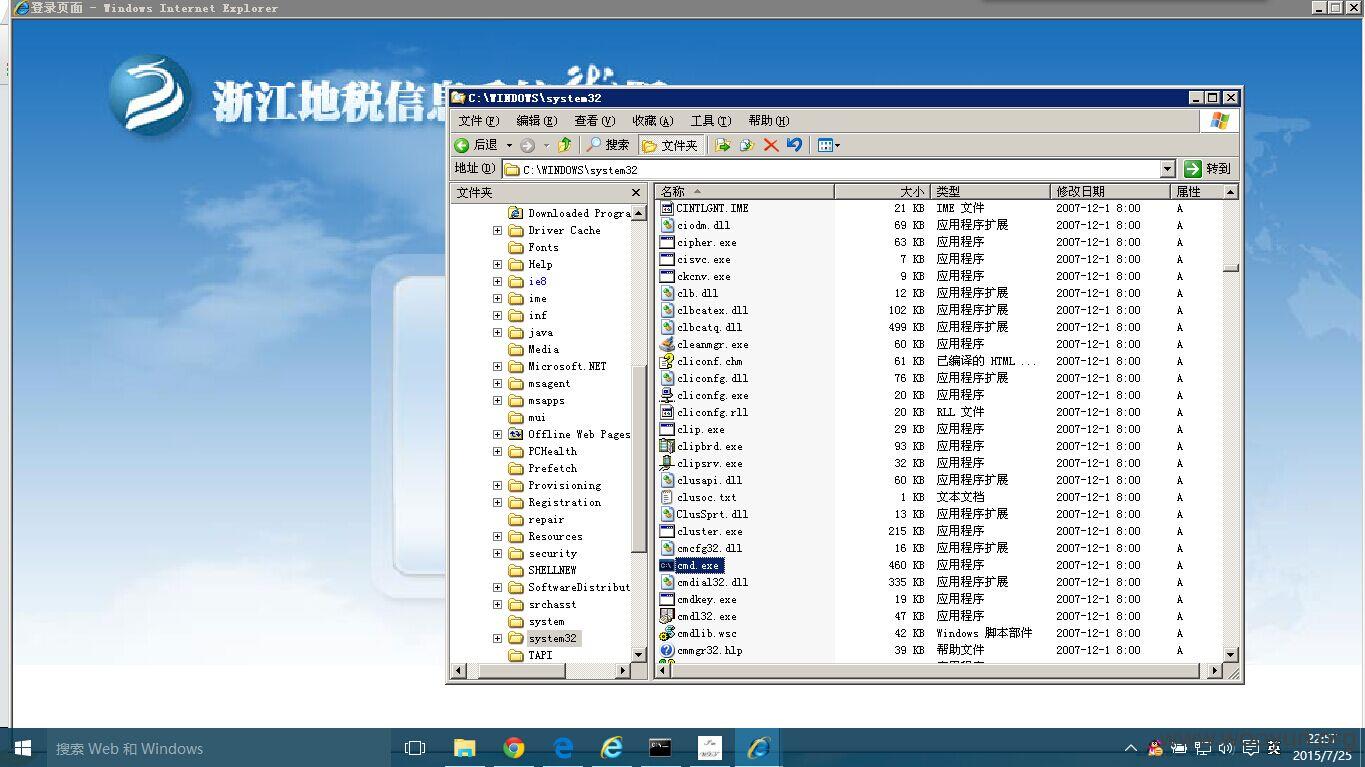Sort by the 属性 column header
Screen dimensions: 1365x767
pyautogui.click(x=1196, y=191)
